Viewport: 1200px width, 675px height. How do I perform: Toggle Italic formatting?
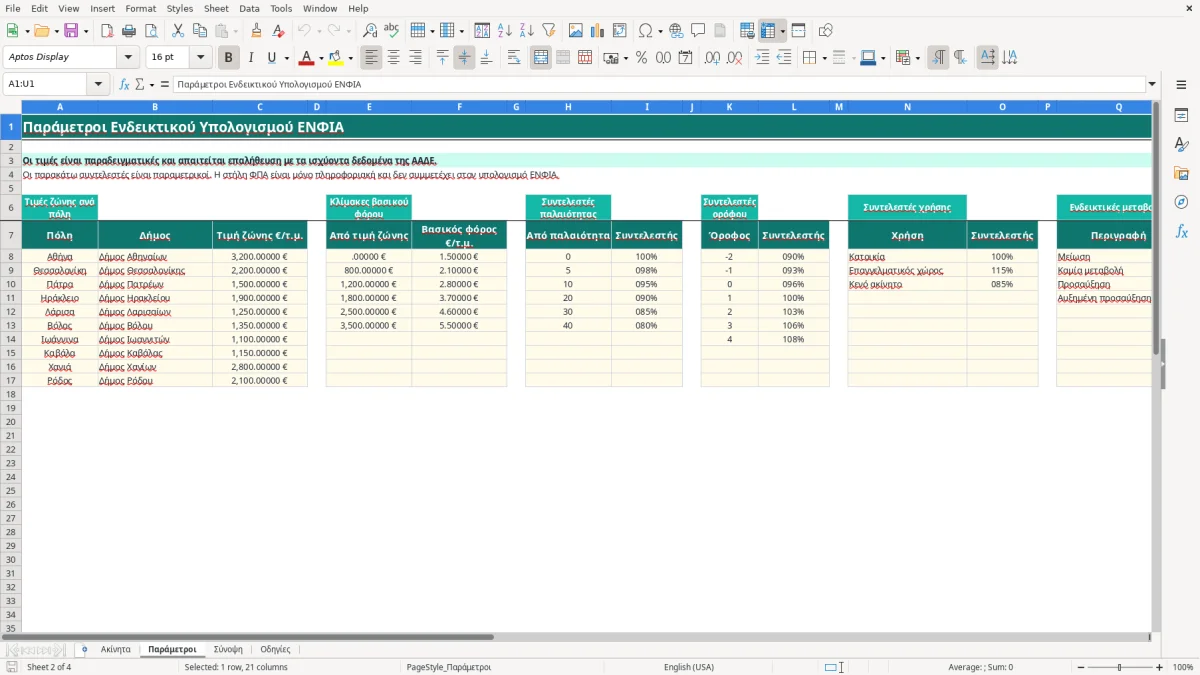click(x=250, y=58)
